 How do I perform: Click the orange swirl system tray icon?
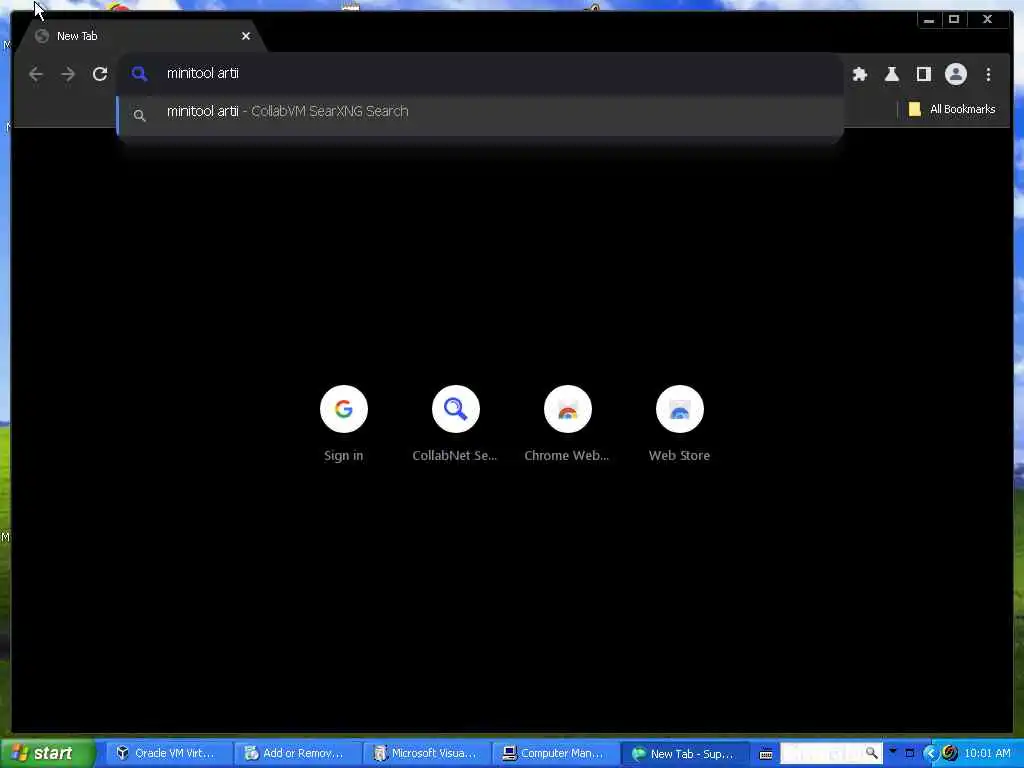[950, 753]
